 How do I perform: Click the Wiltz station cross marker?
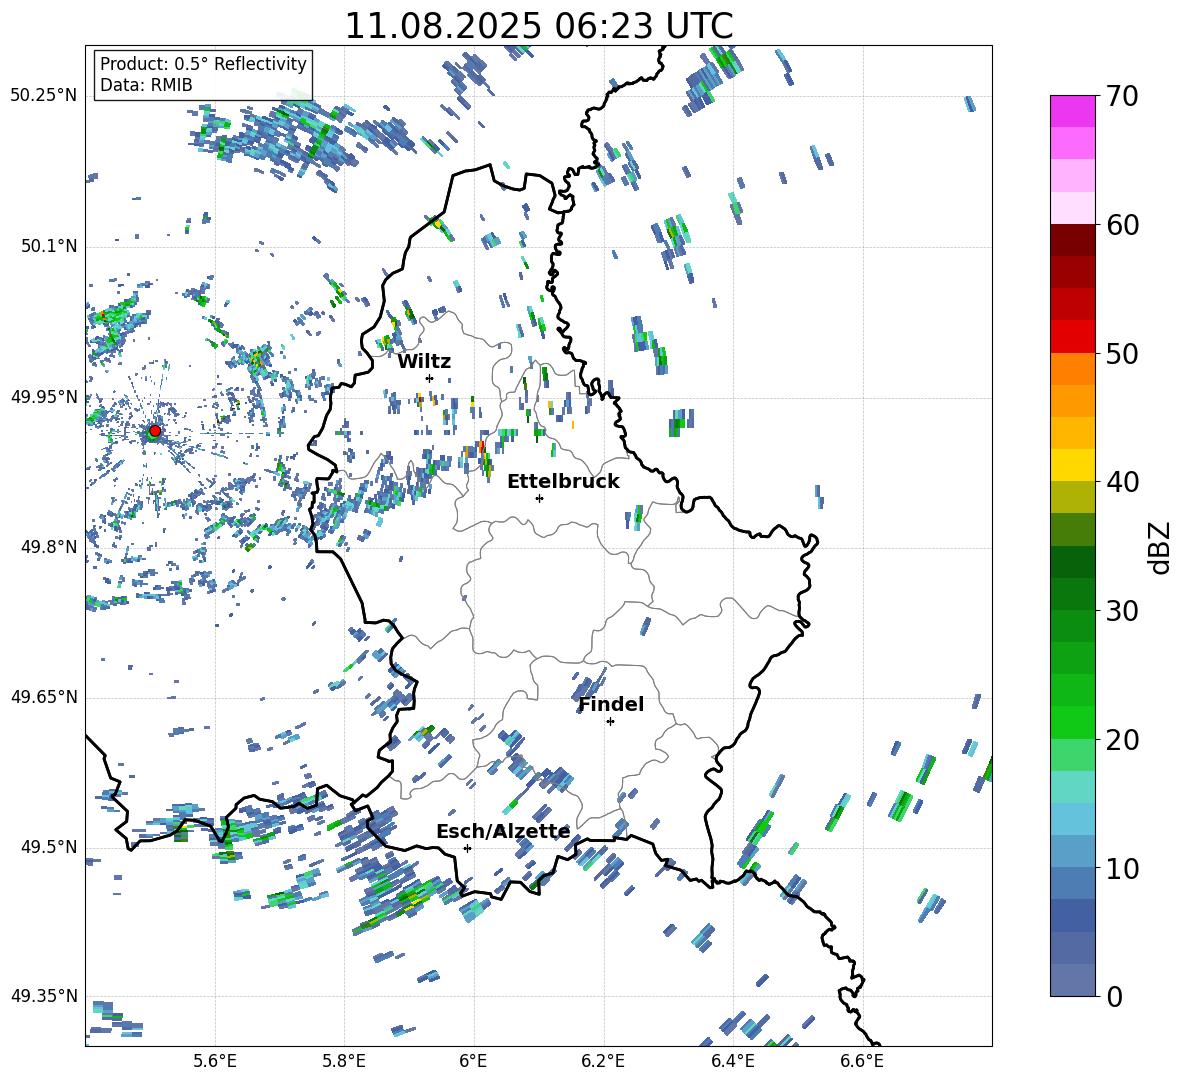click(429, 378)
